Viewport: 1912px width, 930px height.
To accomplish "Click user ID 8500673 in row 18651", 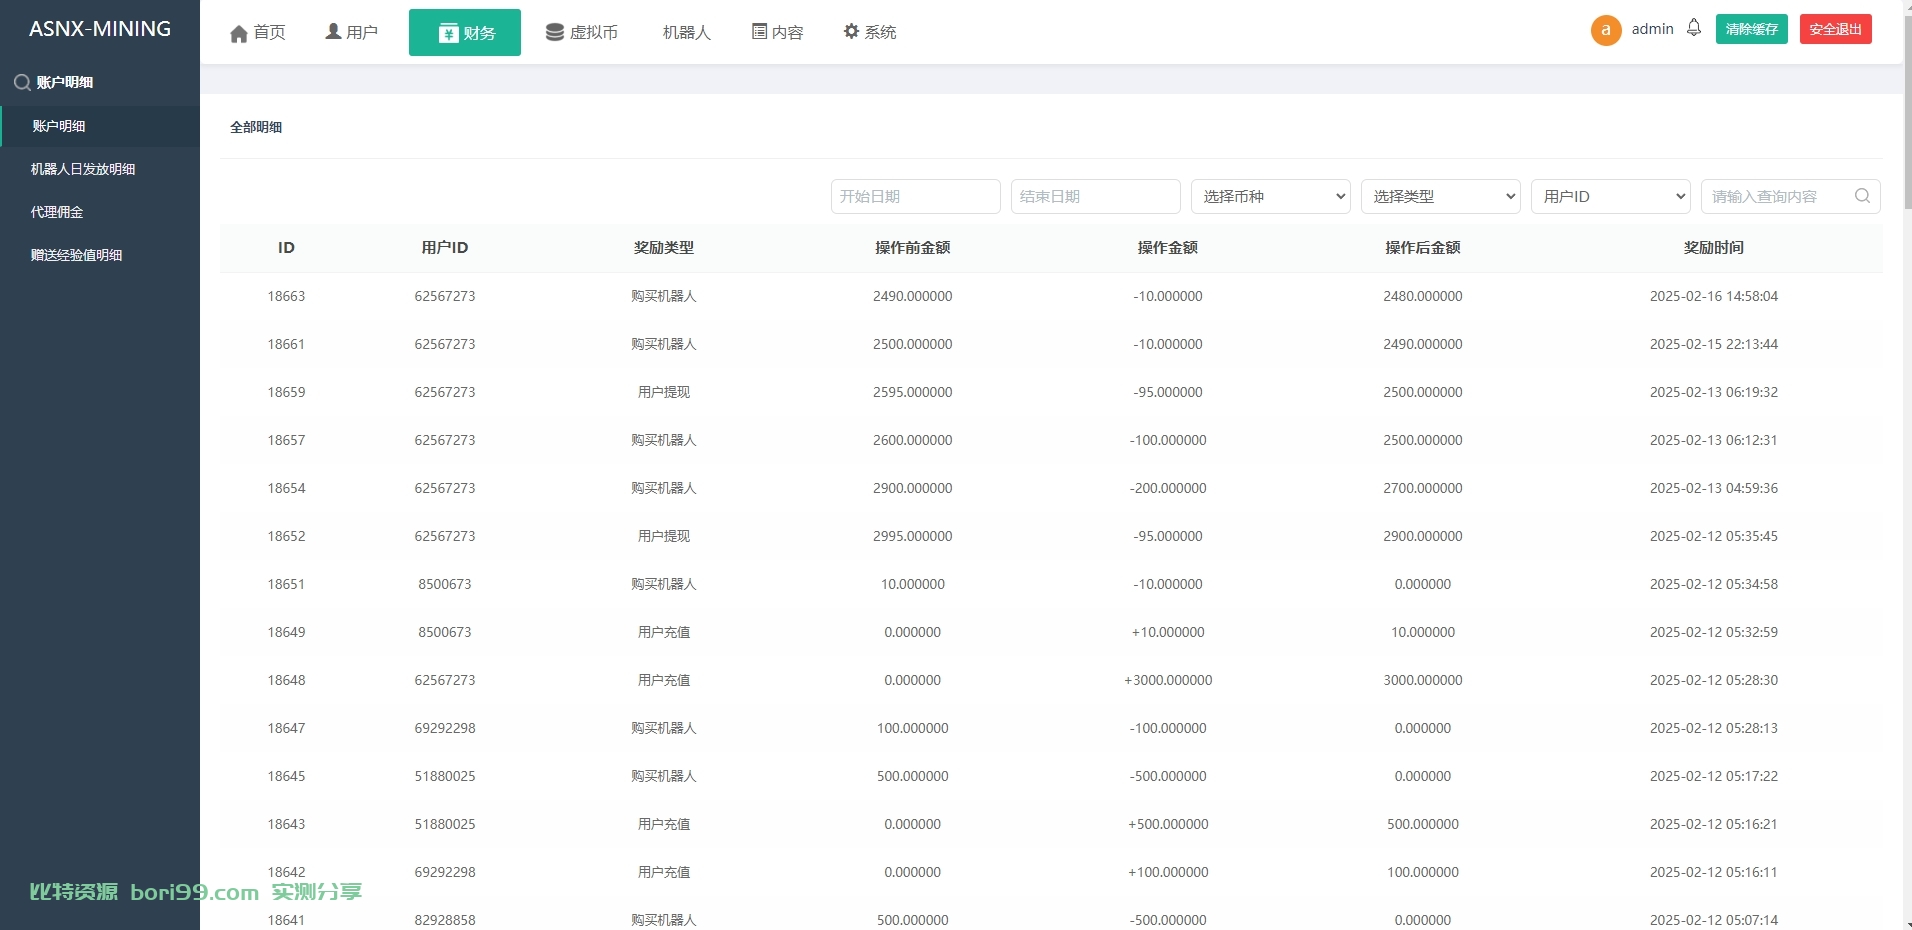I will coord(445,584).
